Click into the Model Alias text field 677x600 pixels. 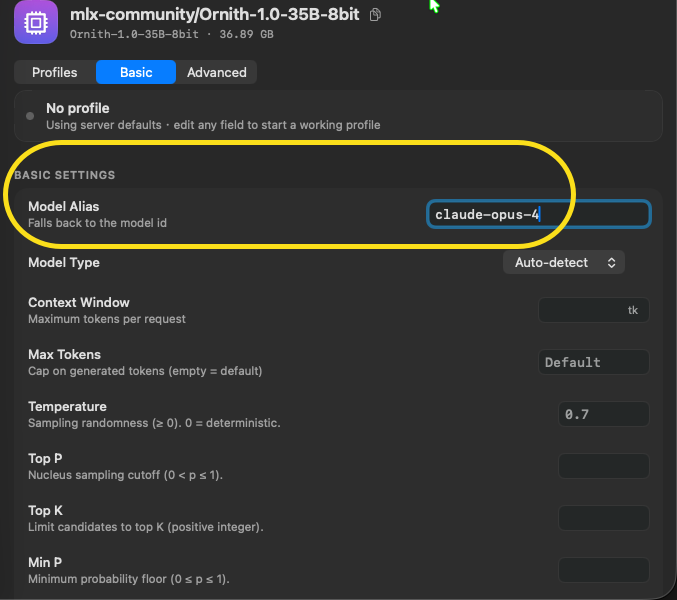click(x=538, y=214)
